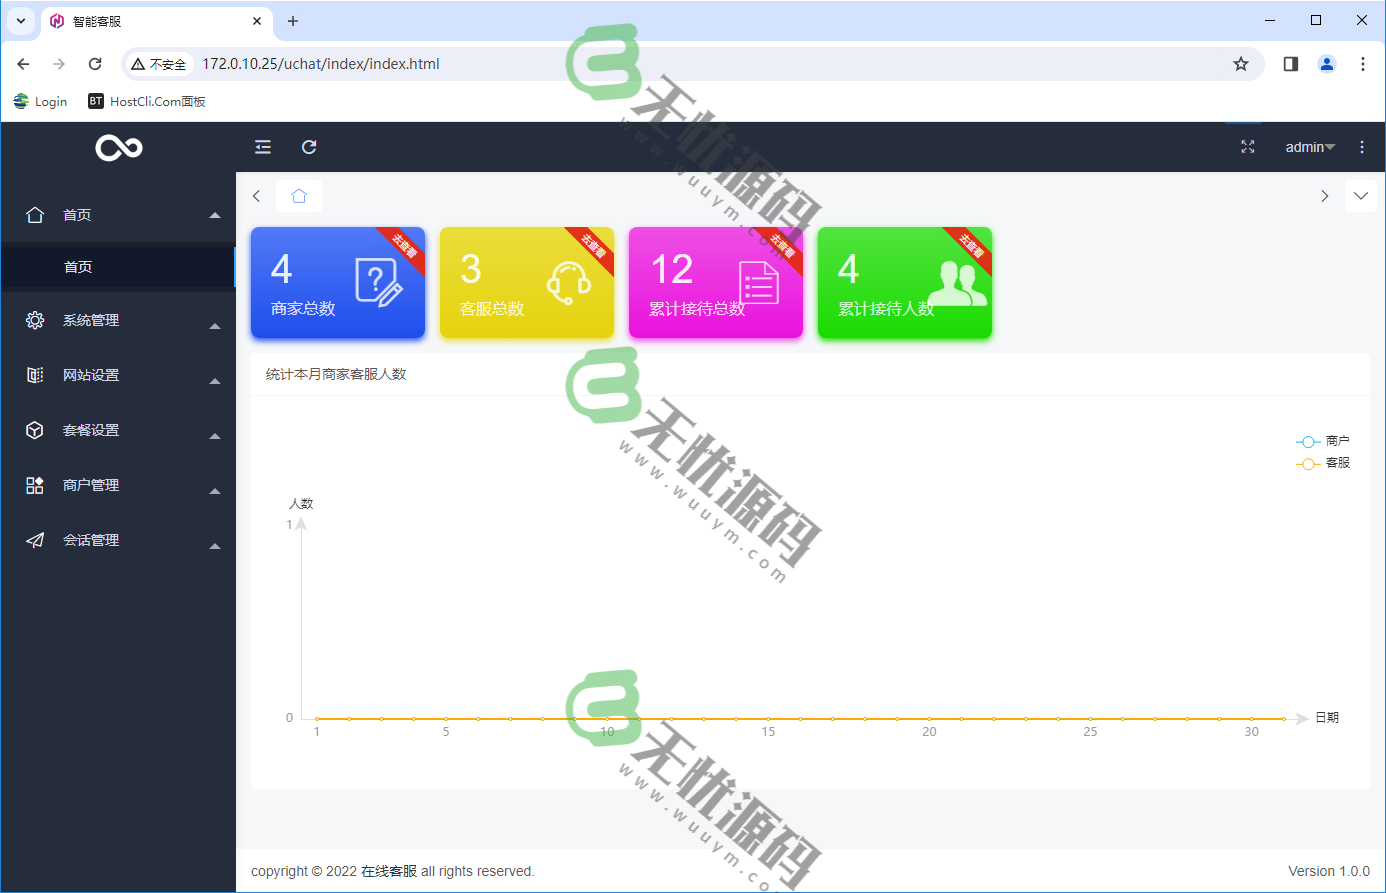Screen dimensions: 1386x893
Task: Toggle the 商户 series in chart legend
Action: (1322, 441)
